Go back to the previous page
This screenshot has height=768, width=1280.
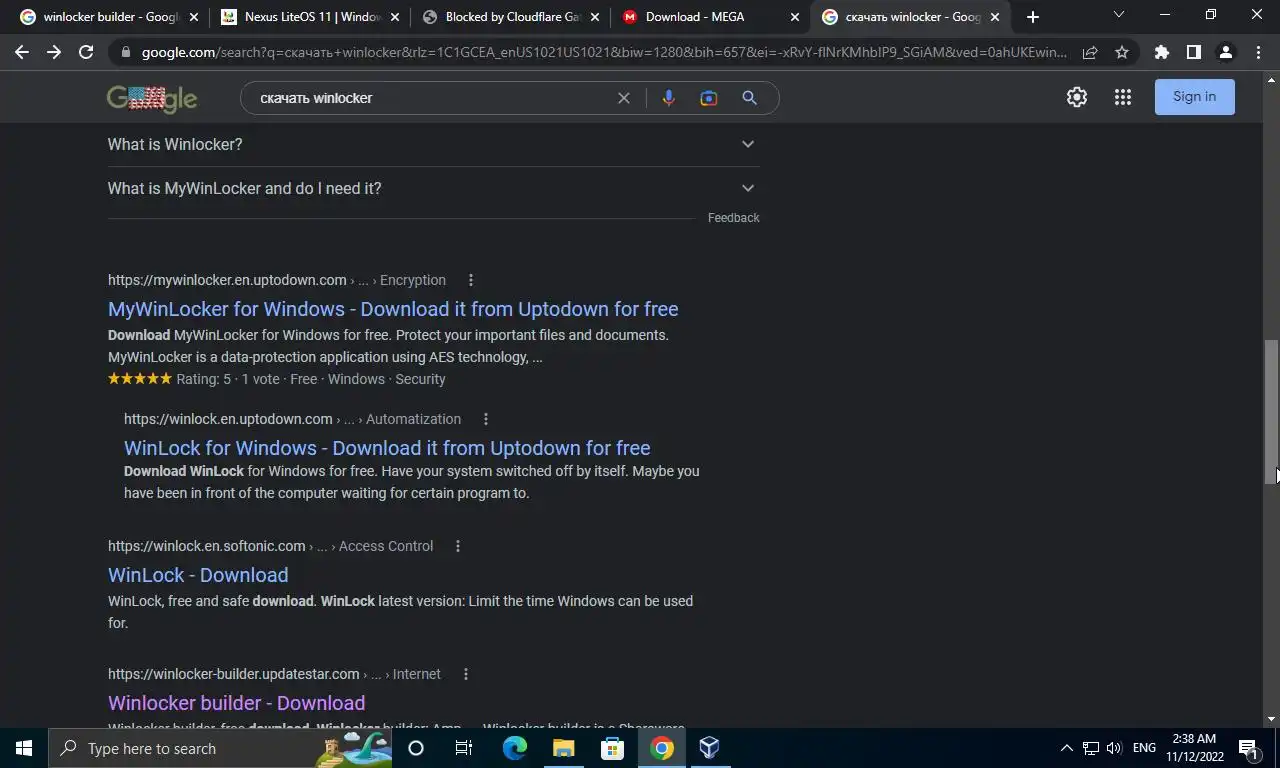point(22,52)
